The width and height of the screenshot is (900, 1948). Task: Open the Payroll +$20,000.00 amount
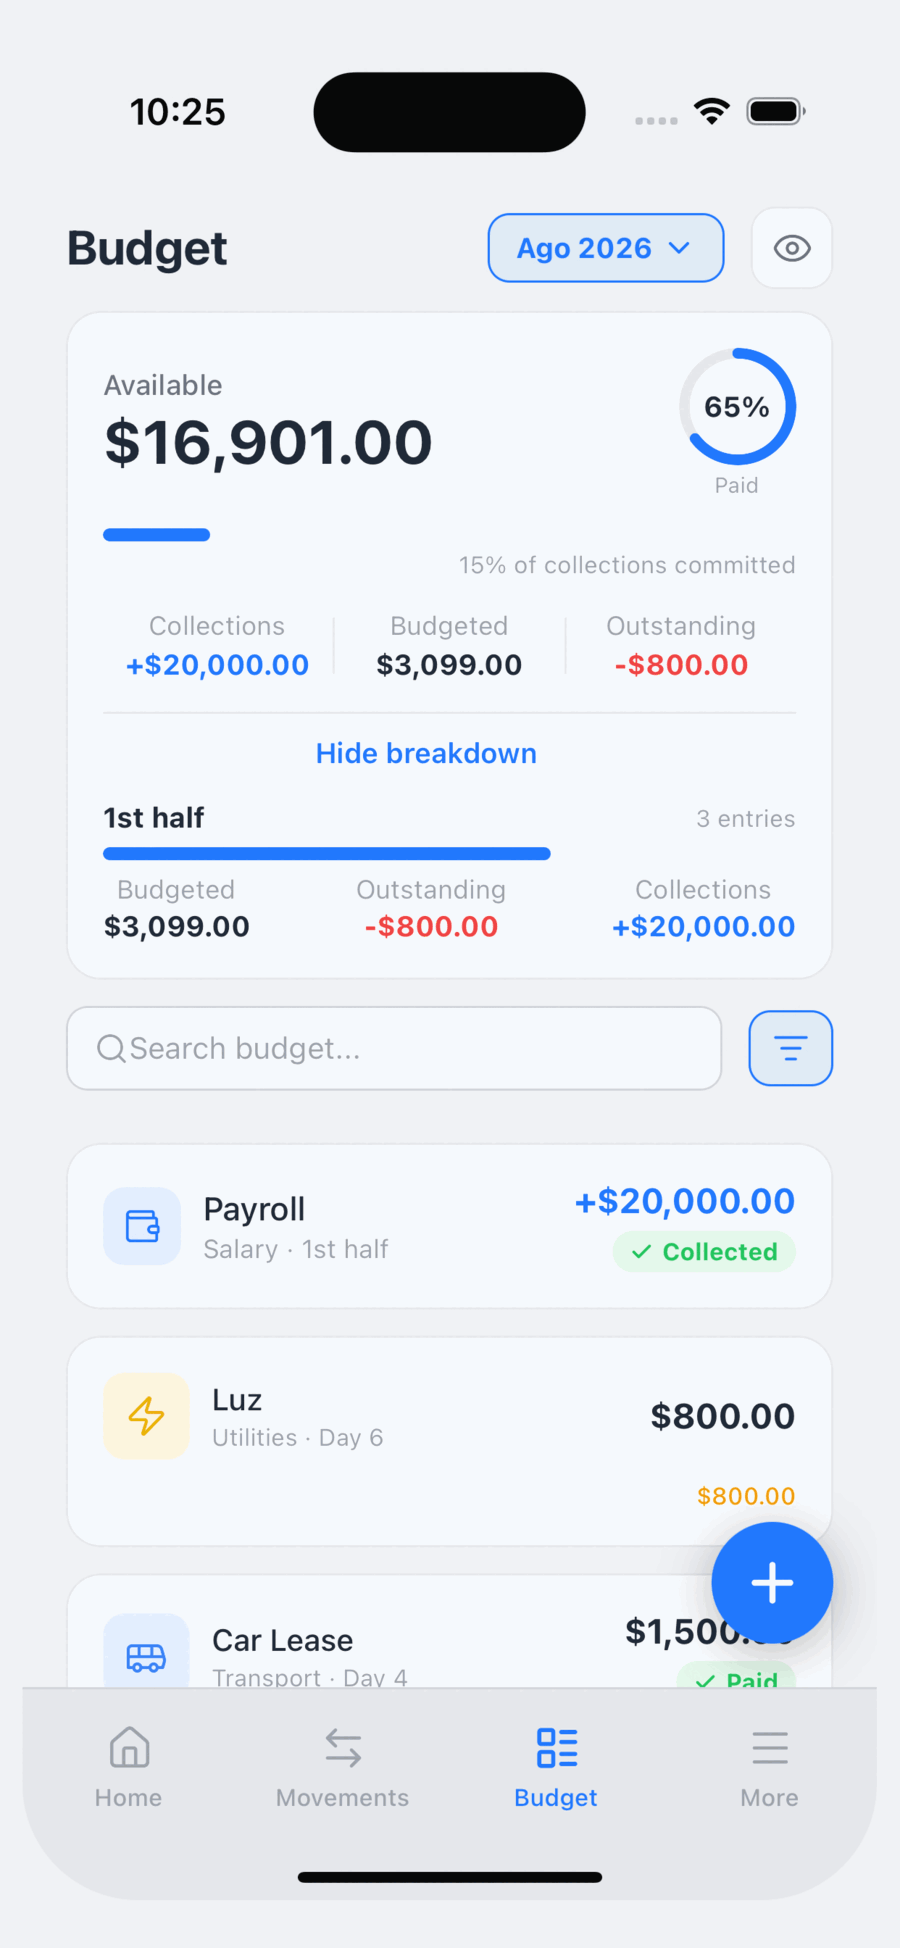tap(685, 1201)
